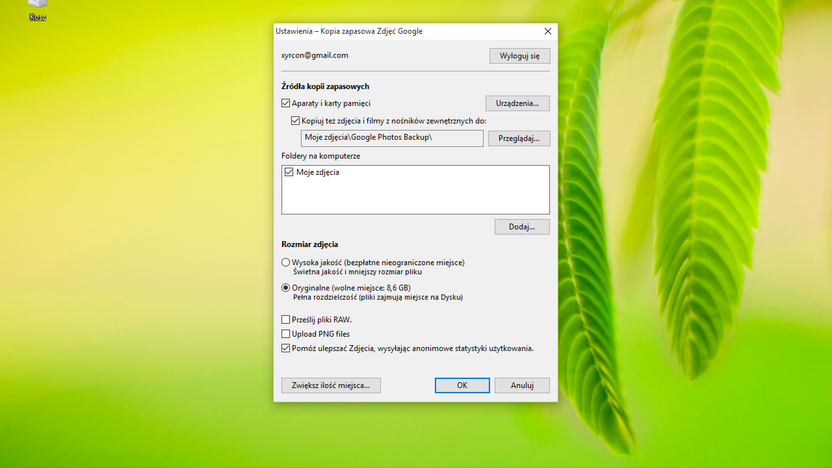Click the Źródła kopii zapasowych heading

click(x=325, y=86)
